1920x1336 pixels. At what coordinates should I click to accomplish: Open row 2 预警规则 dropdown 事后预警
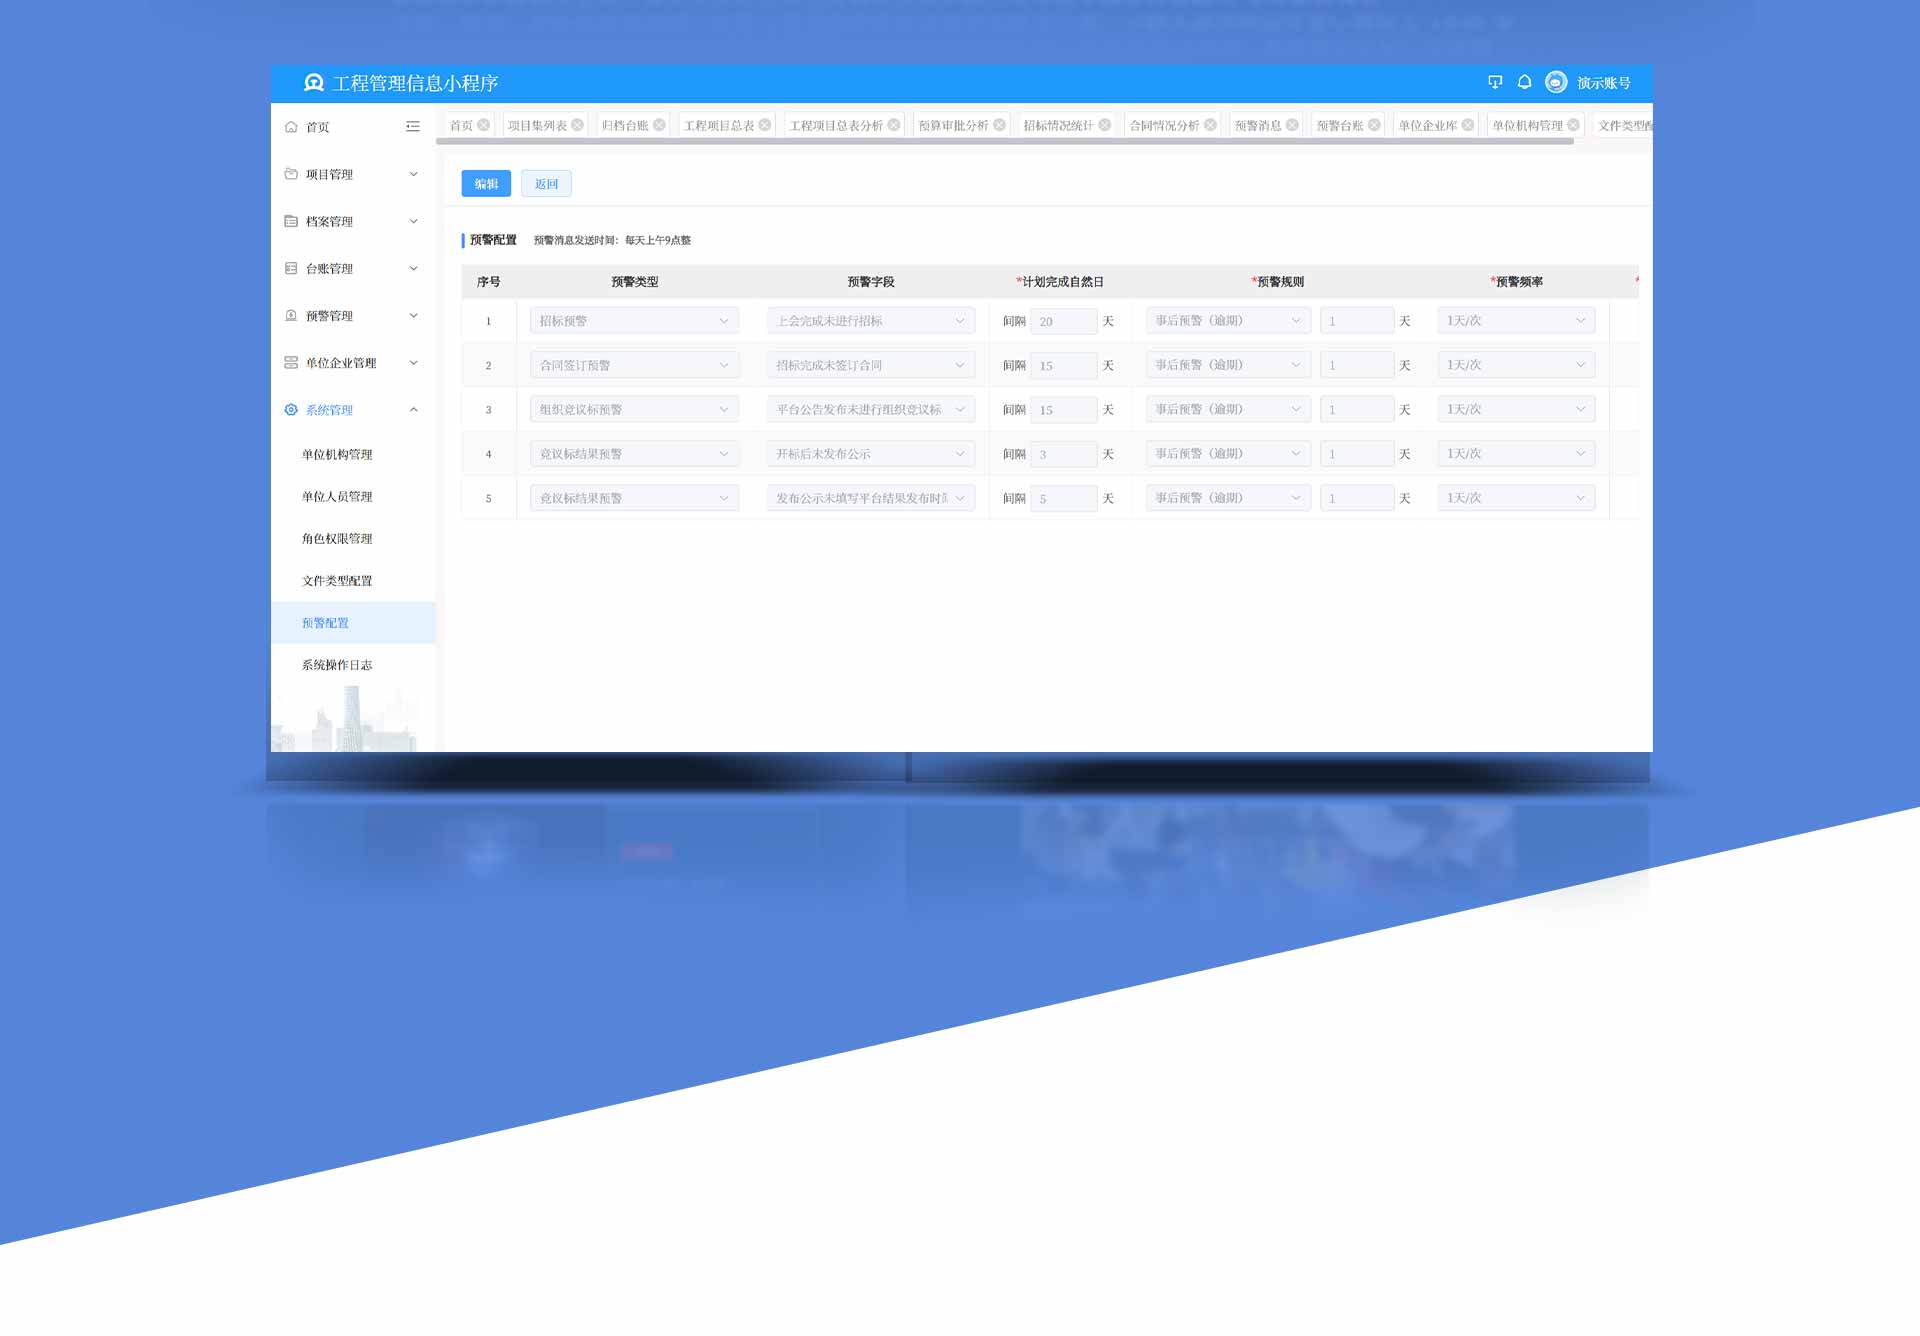1228,365
